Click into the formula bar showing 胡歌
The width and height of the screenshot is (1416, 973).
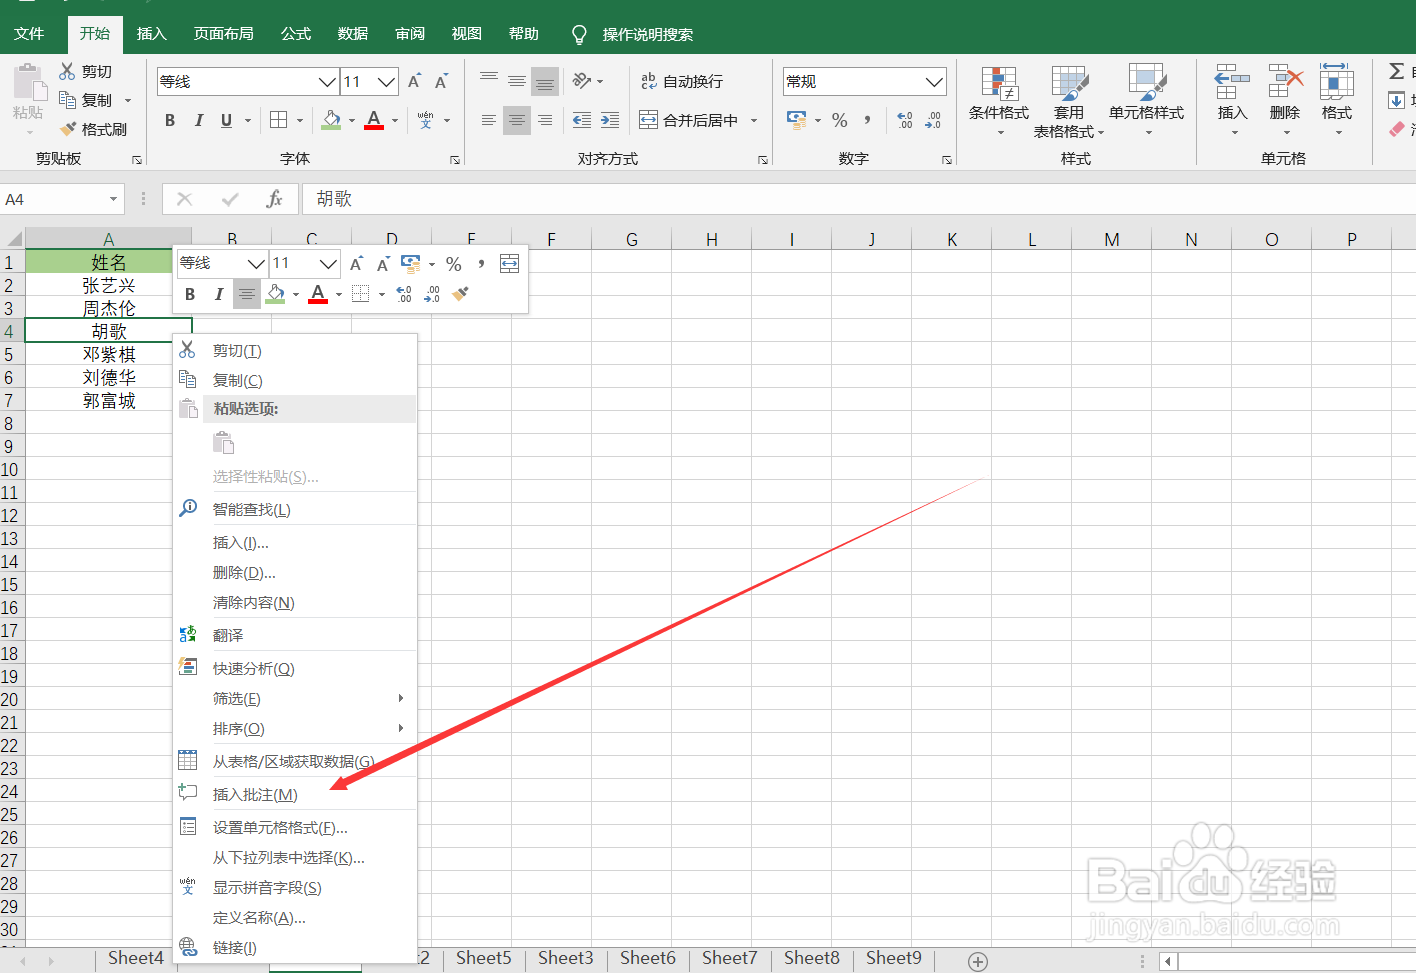(x=858, y=199)
